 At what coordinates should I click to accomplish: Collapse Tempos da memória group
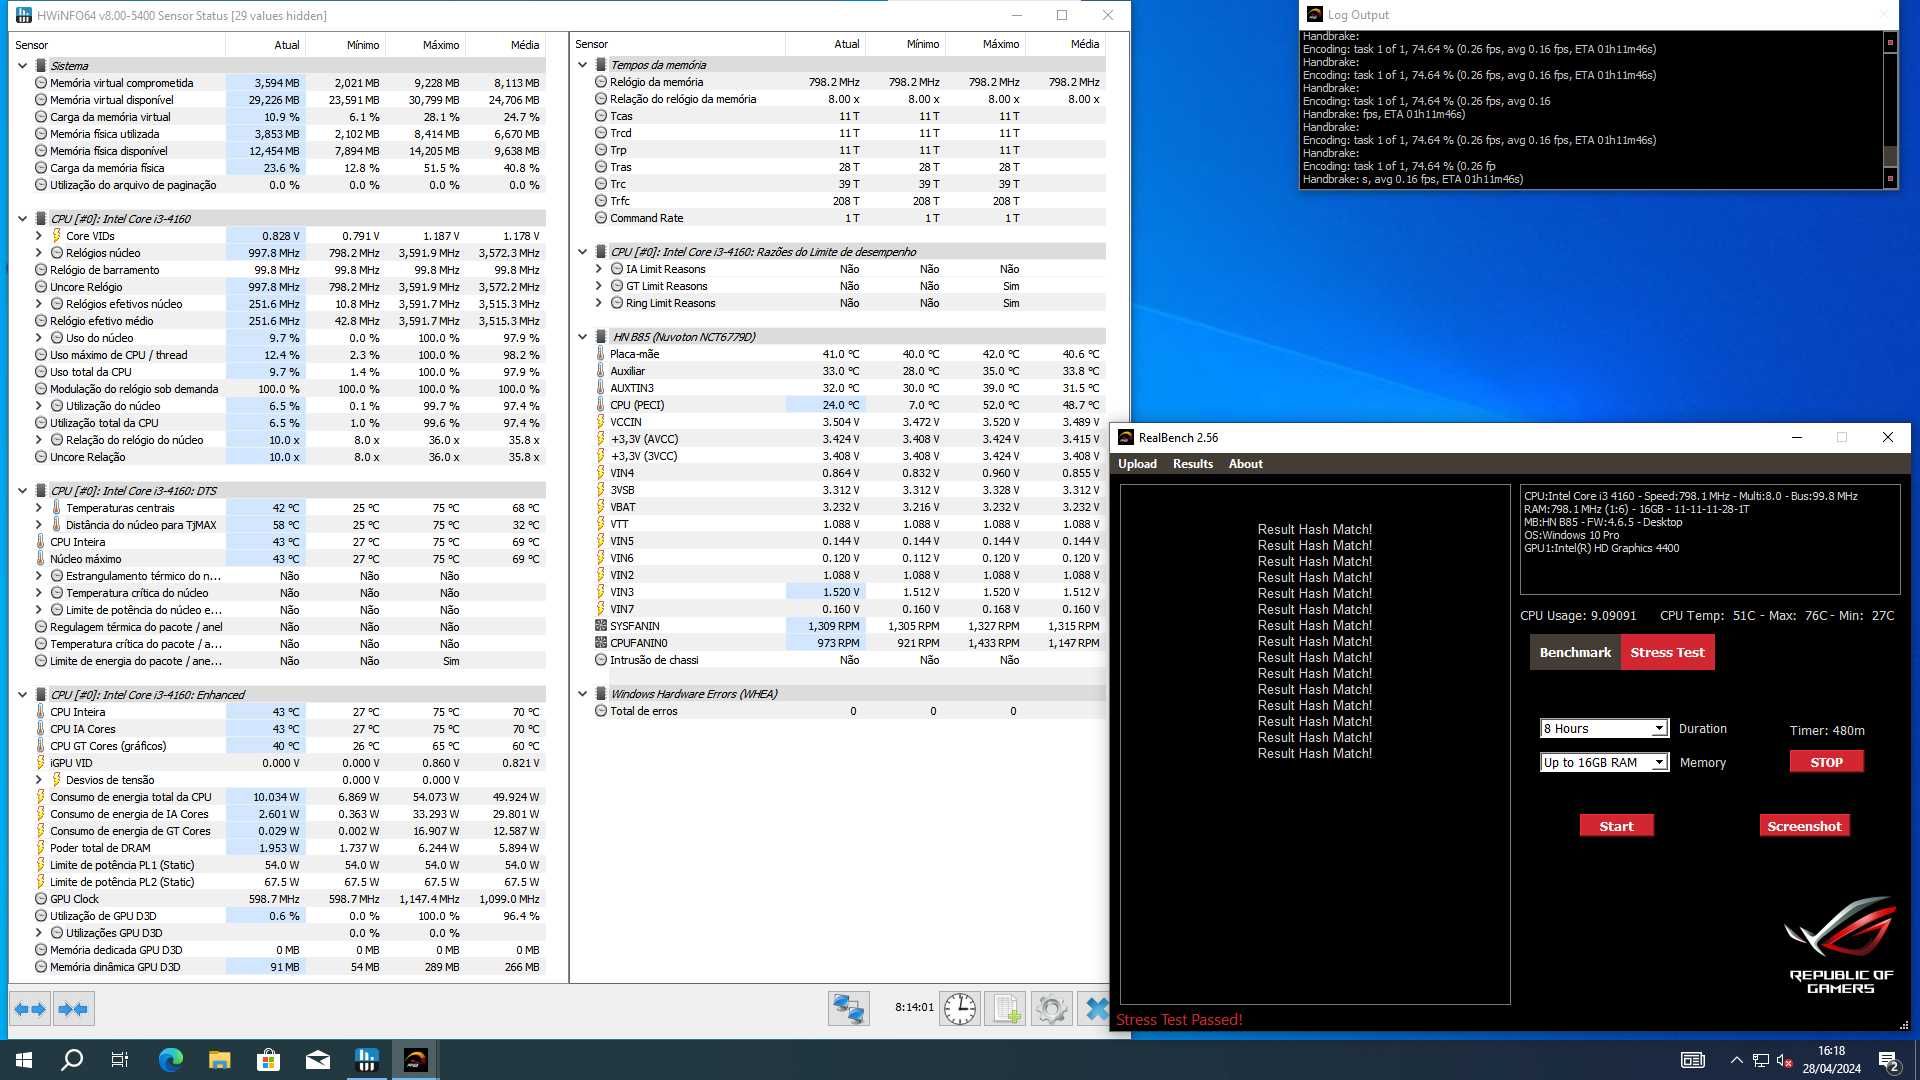tap(583, 65)
